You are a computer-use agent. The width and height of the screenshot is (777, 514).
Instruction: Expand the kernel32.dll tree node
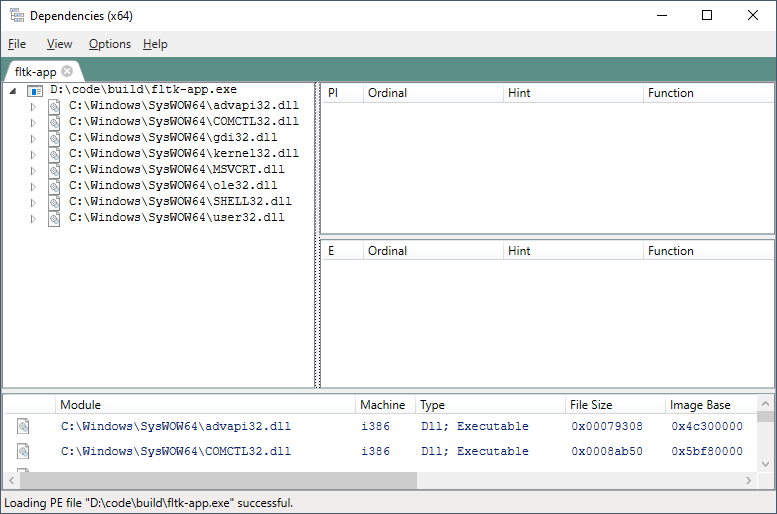point(33,154)
